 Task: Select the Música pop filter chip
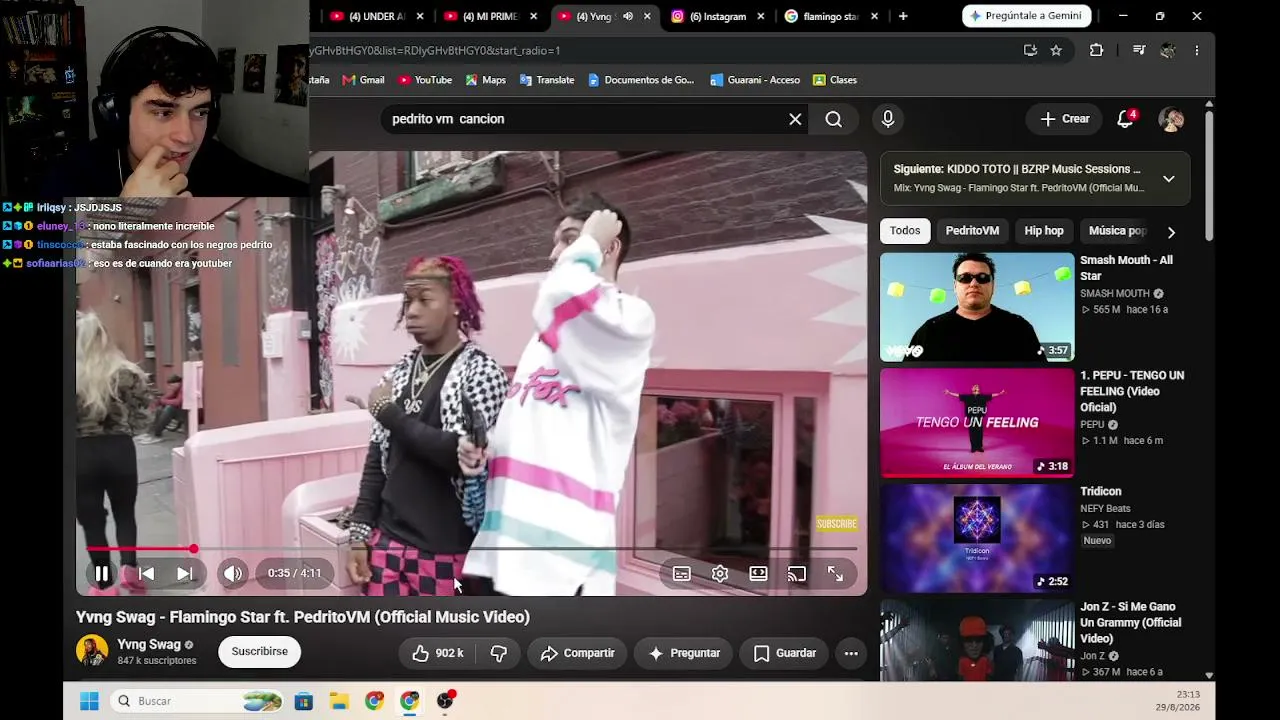(x=1116, y=231)
